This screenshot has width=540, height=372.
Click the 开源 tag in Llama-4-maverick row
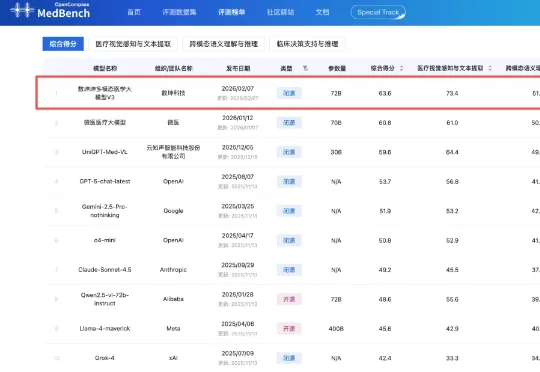coord(289,329)
